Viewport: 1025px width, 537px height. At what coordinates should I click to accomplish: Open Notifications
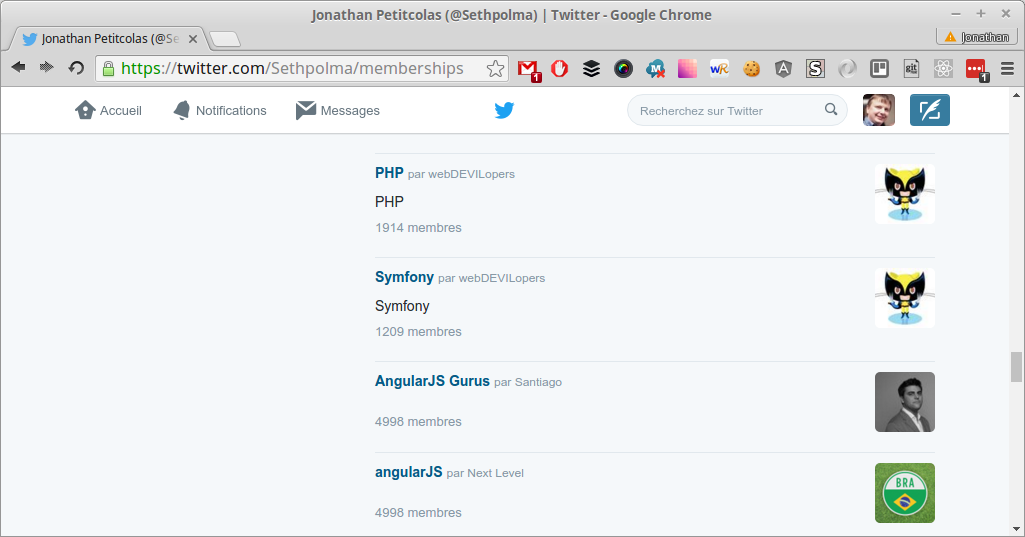pos(220,111)
